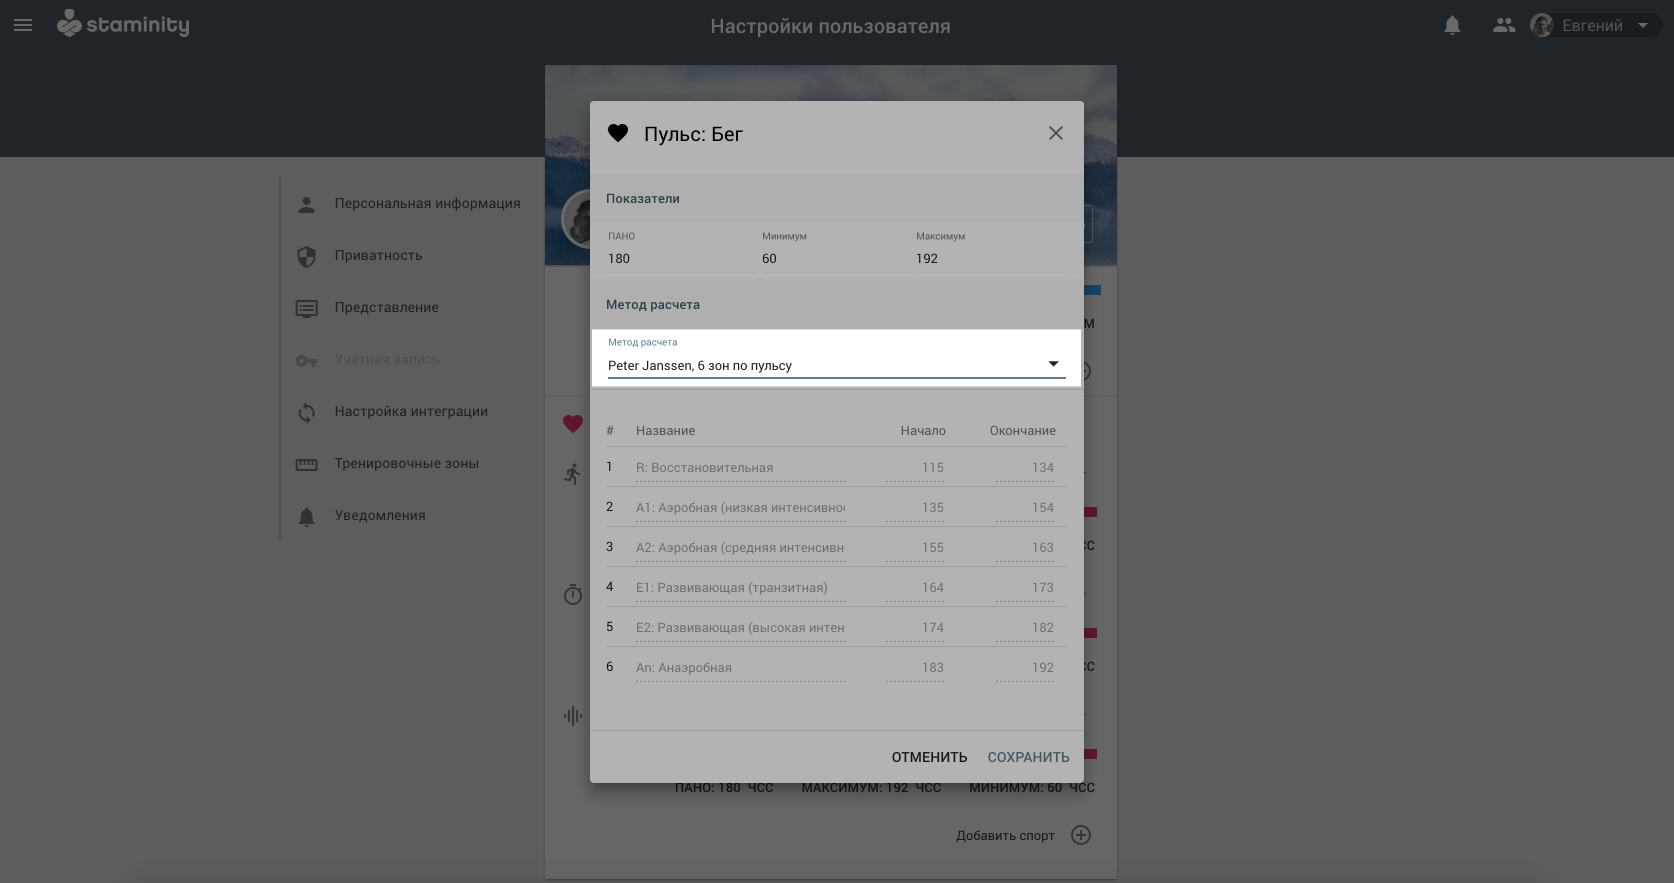1674x883 pixels.
Task: Click the Staminity logo
Action: 123,24
